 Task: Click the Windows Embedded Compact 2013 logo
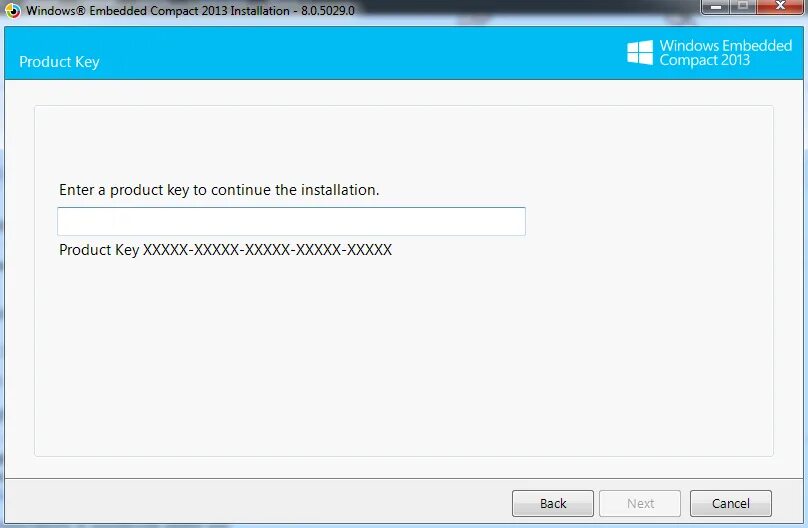pyautogui.click(x=709, y=53)
